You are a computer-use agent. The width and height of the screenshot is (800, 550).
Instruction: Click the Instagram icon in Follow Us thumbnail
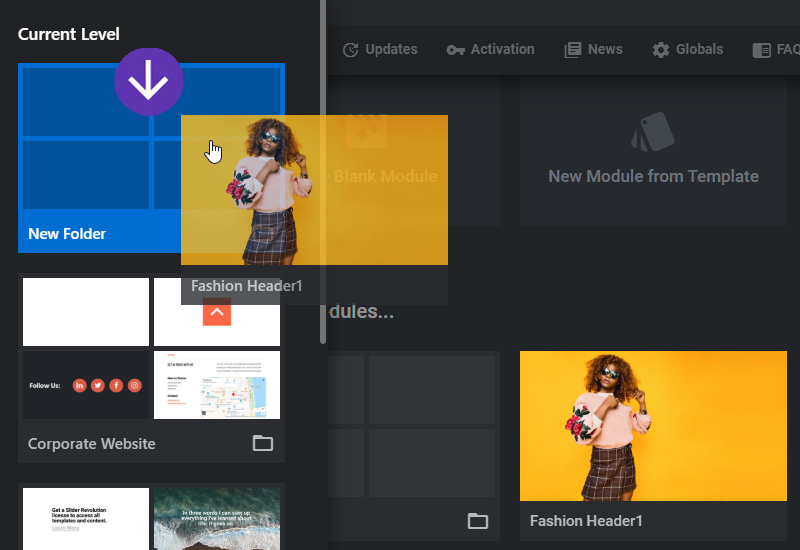135,385
